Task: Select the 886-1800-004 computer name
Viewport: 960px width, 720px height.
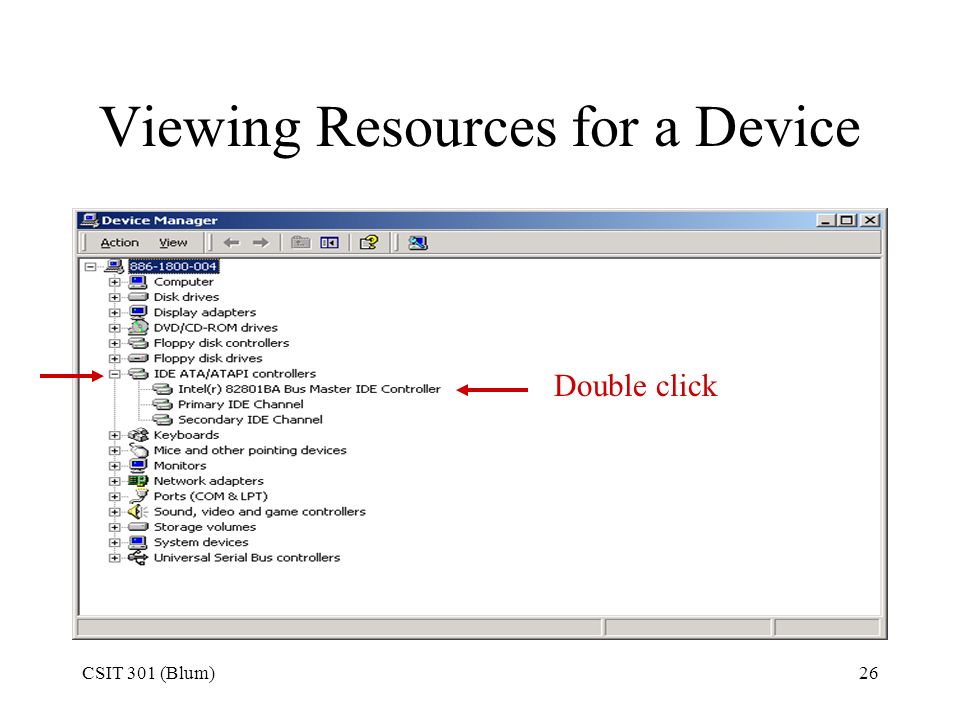Action: point(173,266)
